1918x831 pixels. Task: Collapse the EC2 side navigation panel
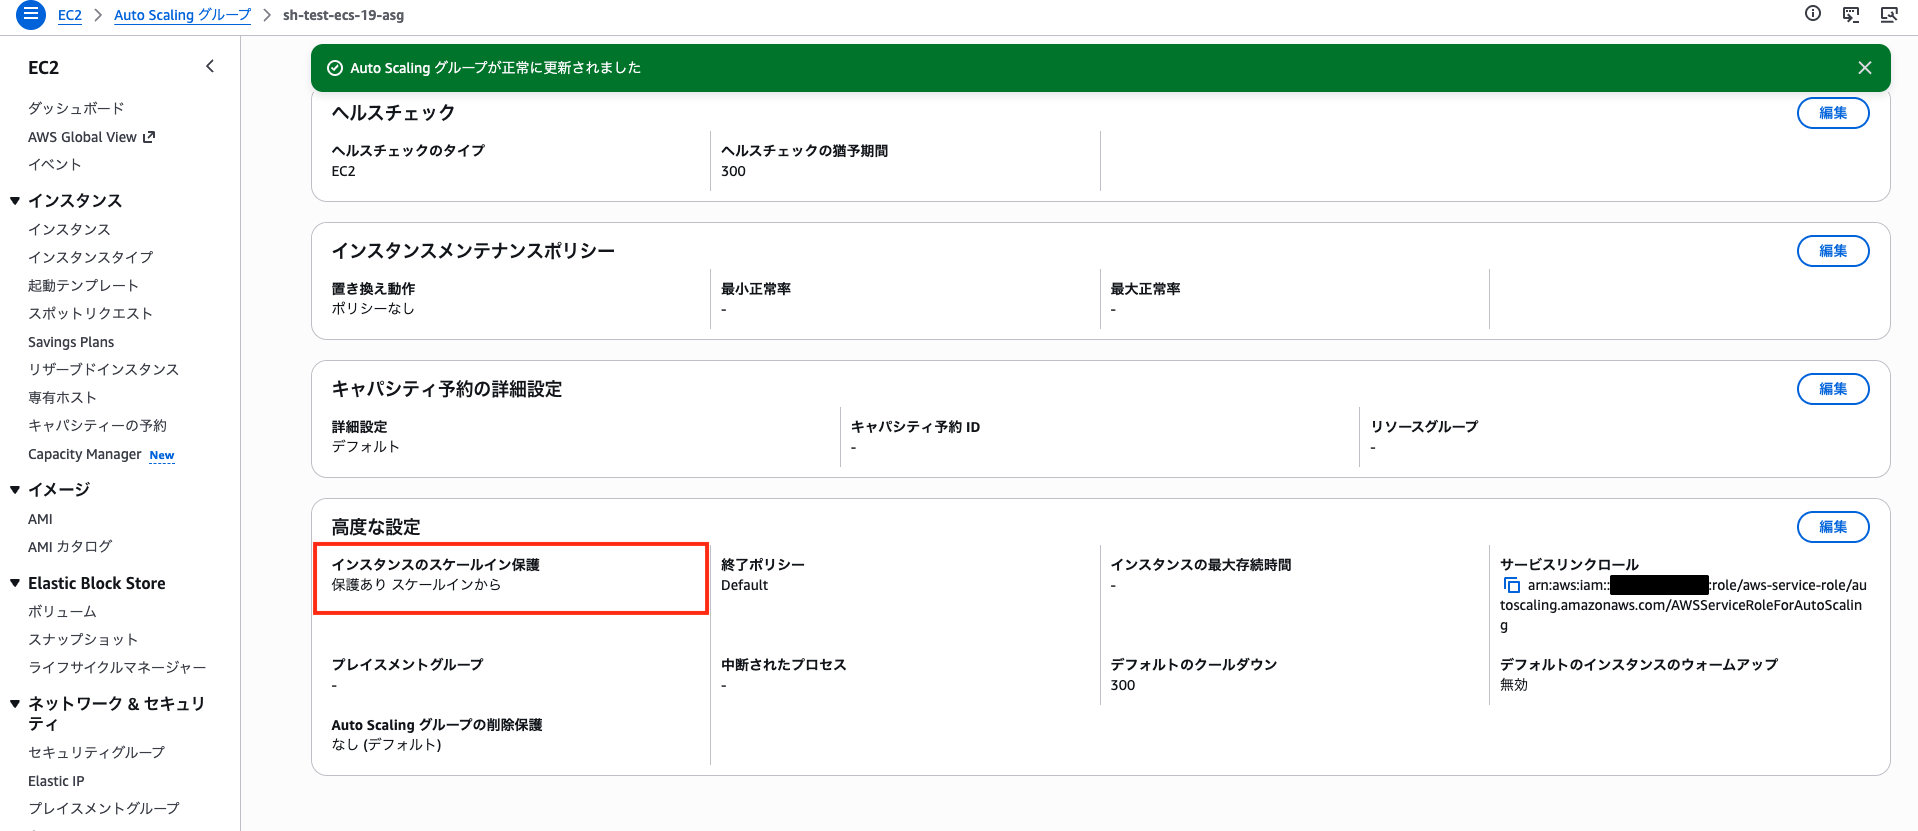click(210, 67)
